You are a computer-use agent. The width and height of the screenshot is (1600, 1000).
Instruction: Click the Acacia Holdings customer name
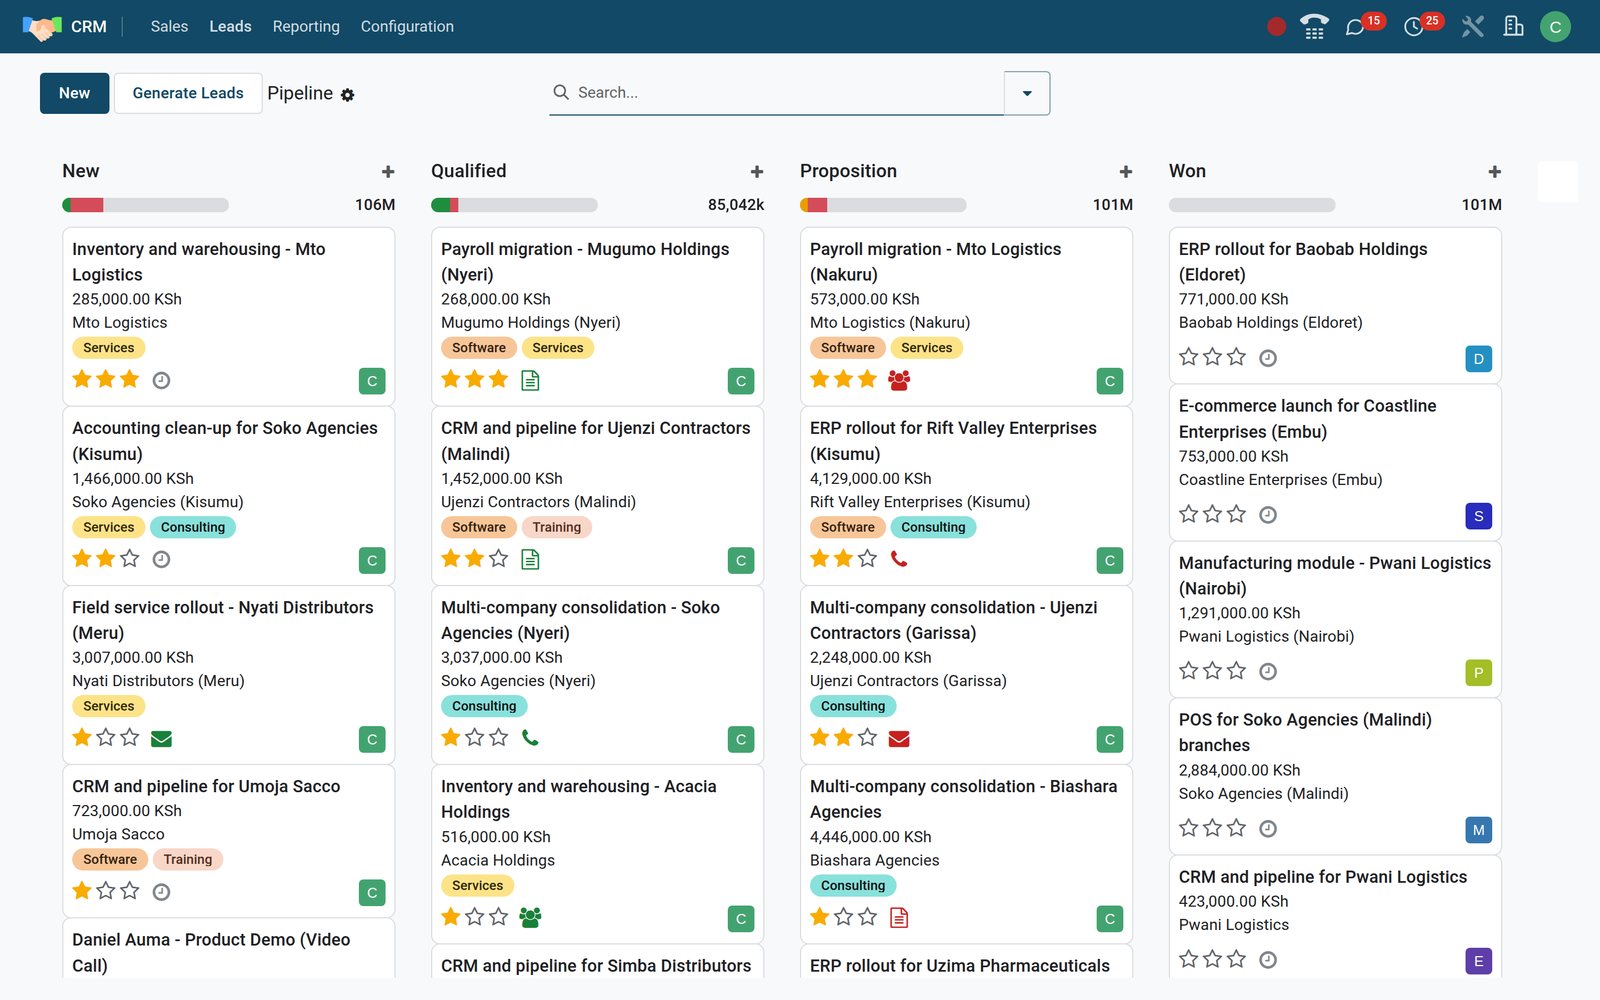point(498,860)
